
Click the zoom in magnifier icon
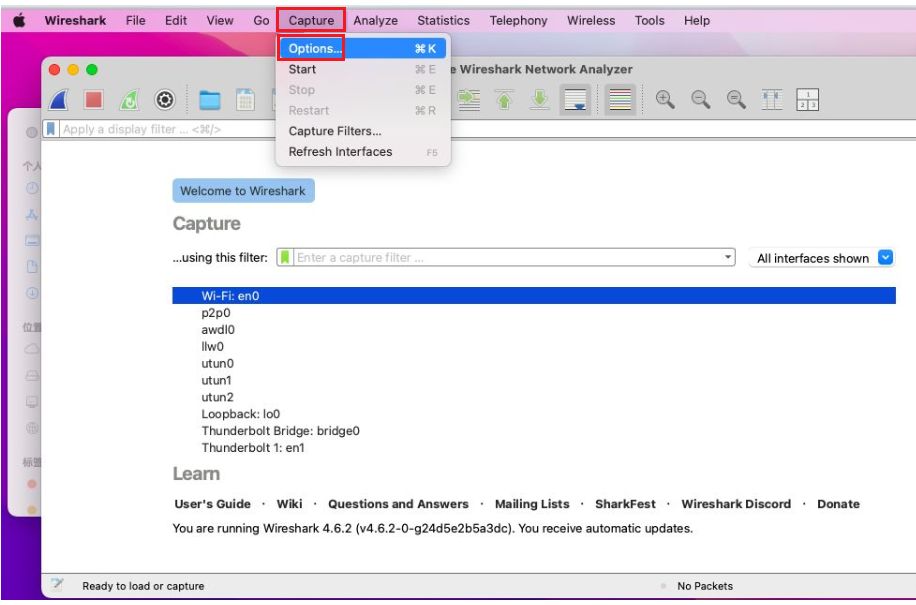665,99
